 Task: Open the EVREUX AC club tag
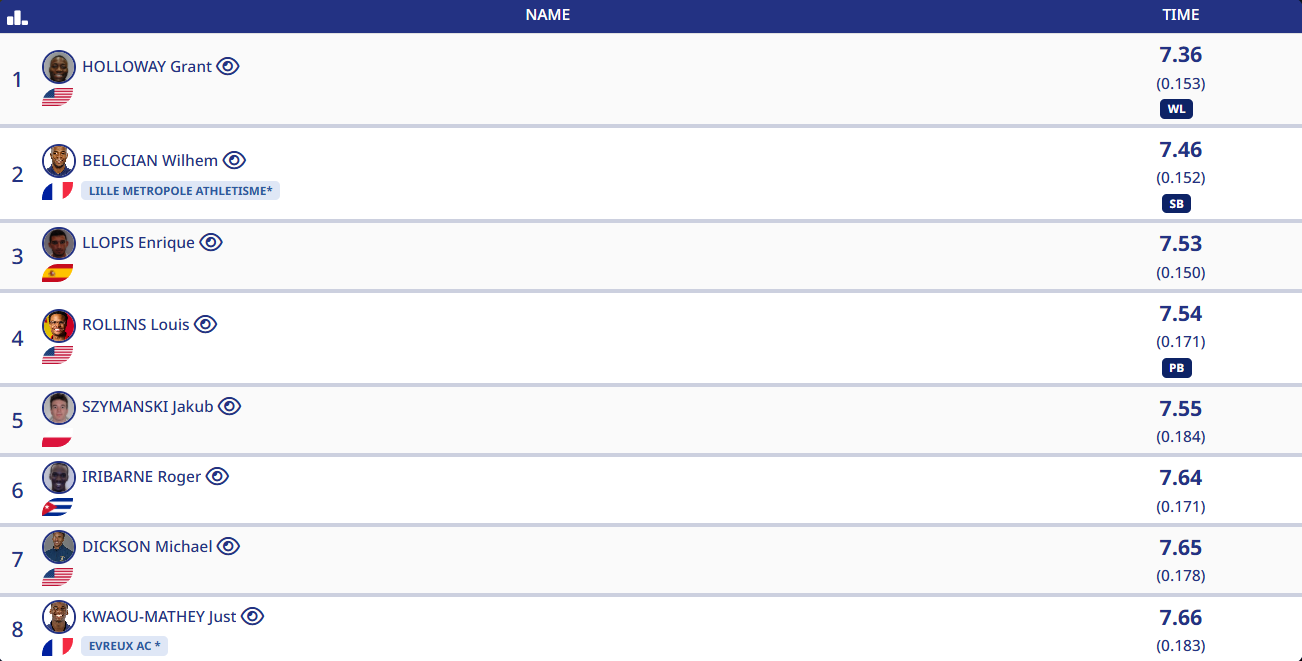pyautogui.click(x=124, y=646)
